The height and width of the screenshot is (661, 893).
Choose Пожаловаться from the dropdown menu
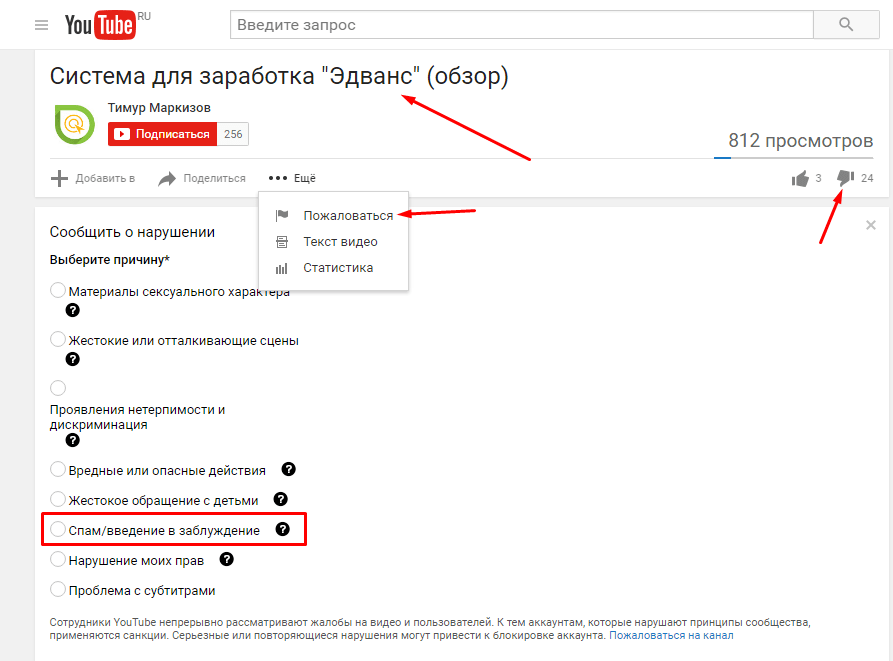(333, 215)
